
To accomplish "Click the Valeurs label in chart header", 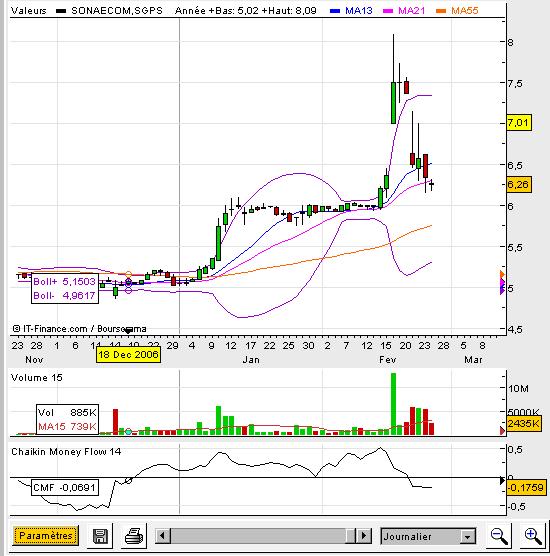I will tap(28, 11).
